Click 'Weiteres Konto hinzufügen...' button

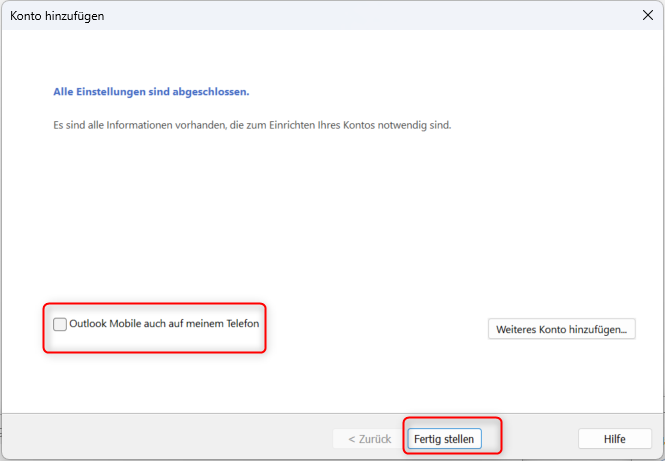coord(561,329)
